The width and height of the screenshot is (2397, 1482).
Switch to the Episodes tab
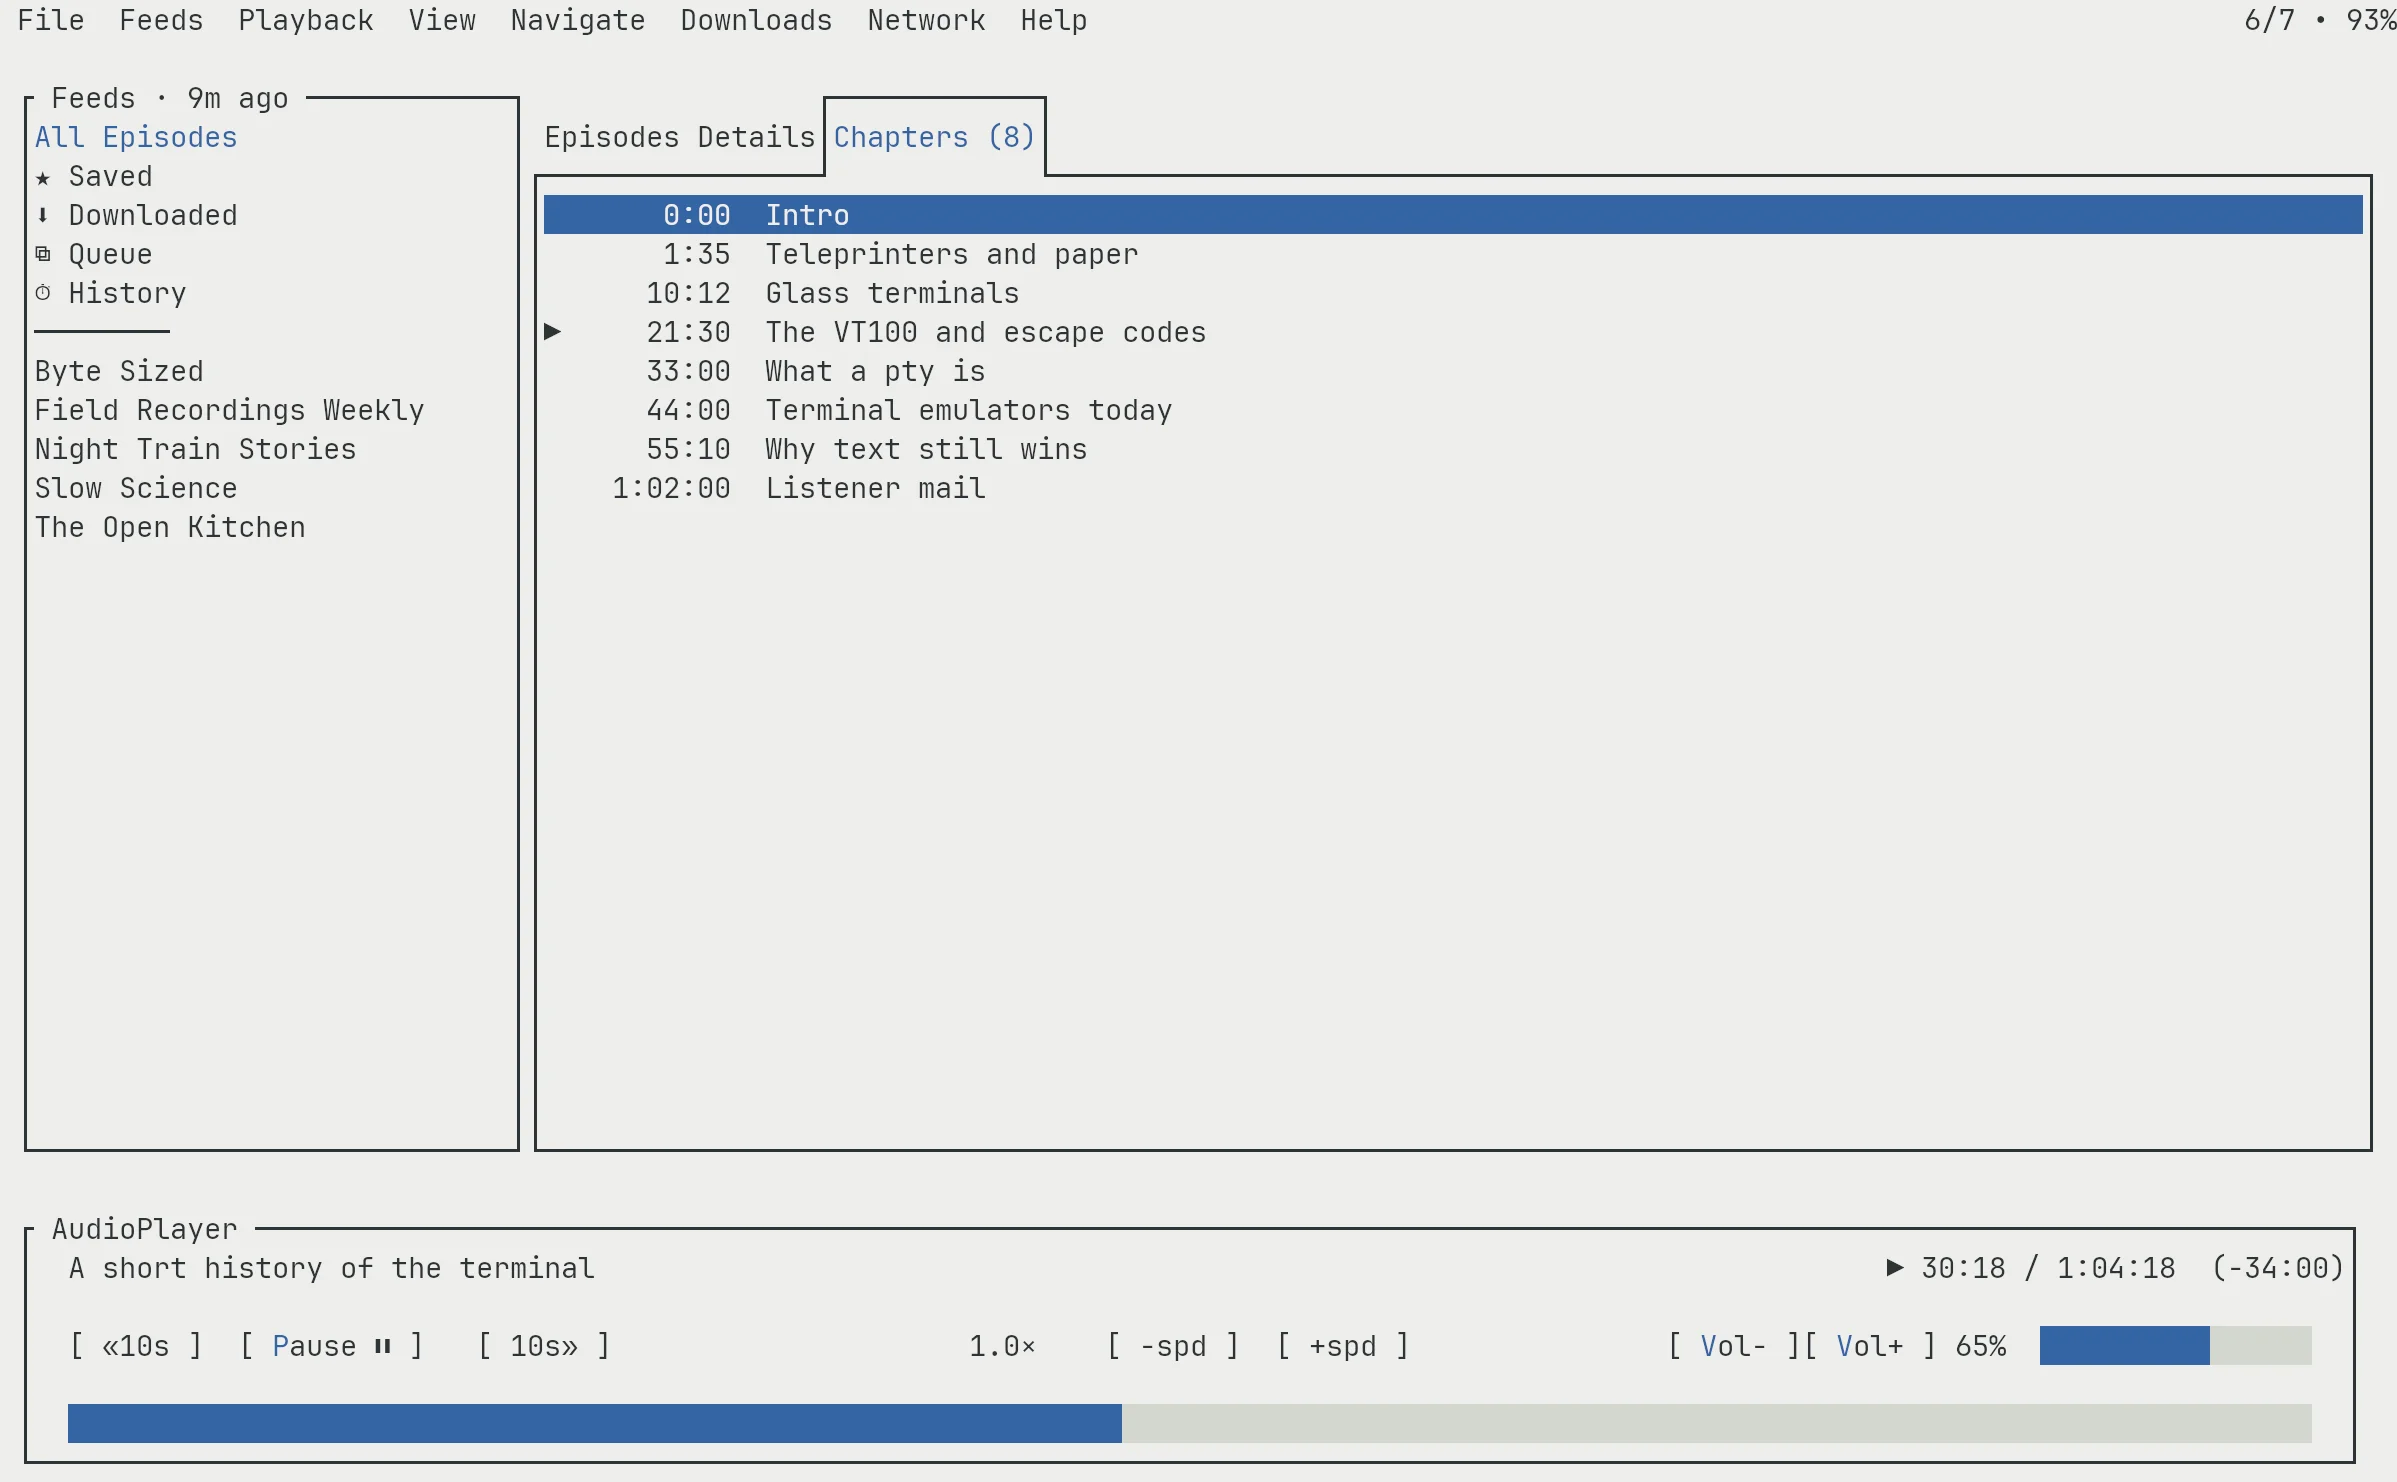pyautogui.click(x=612, y=137)
